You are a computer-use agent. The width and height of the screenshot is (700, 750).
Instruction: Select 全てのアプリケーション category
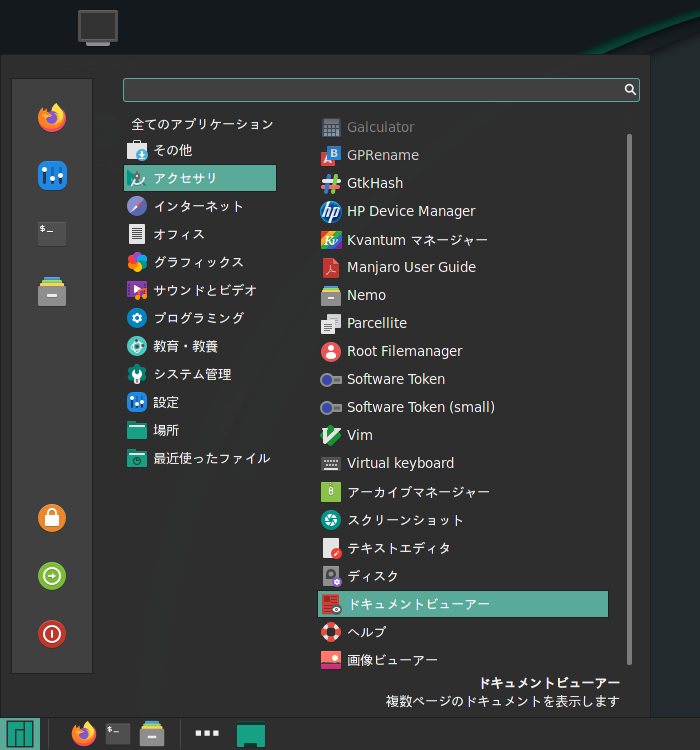click(x=202, y=124)
